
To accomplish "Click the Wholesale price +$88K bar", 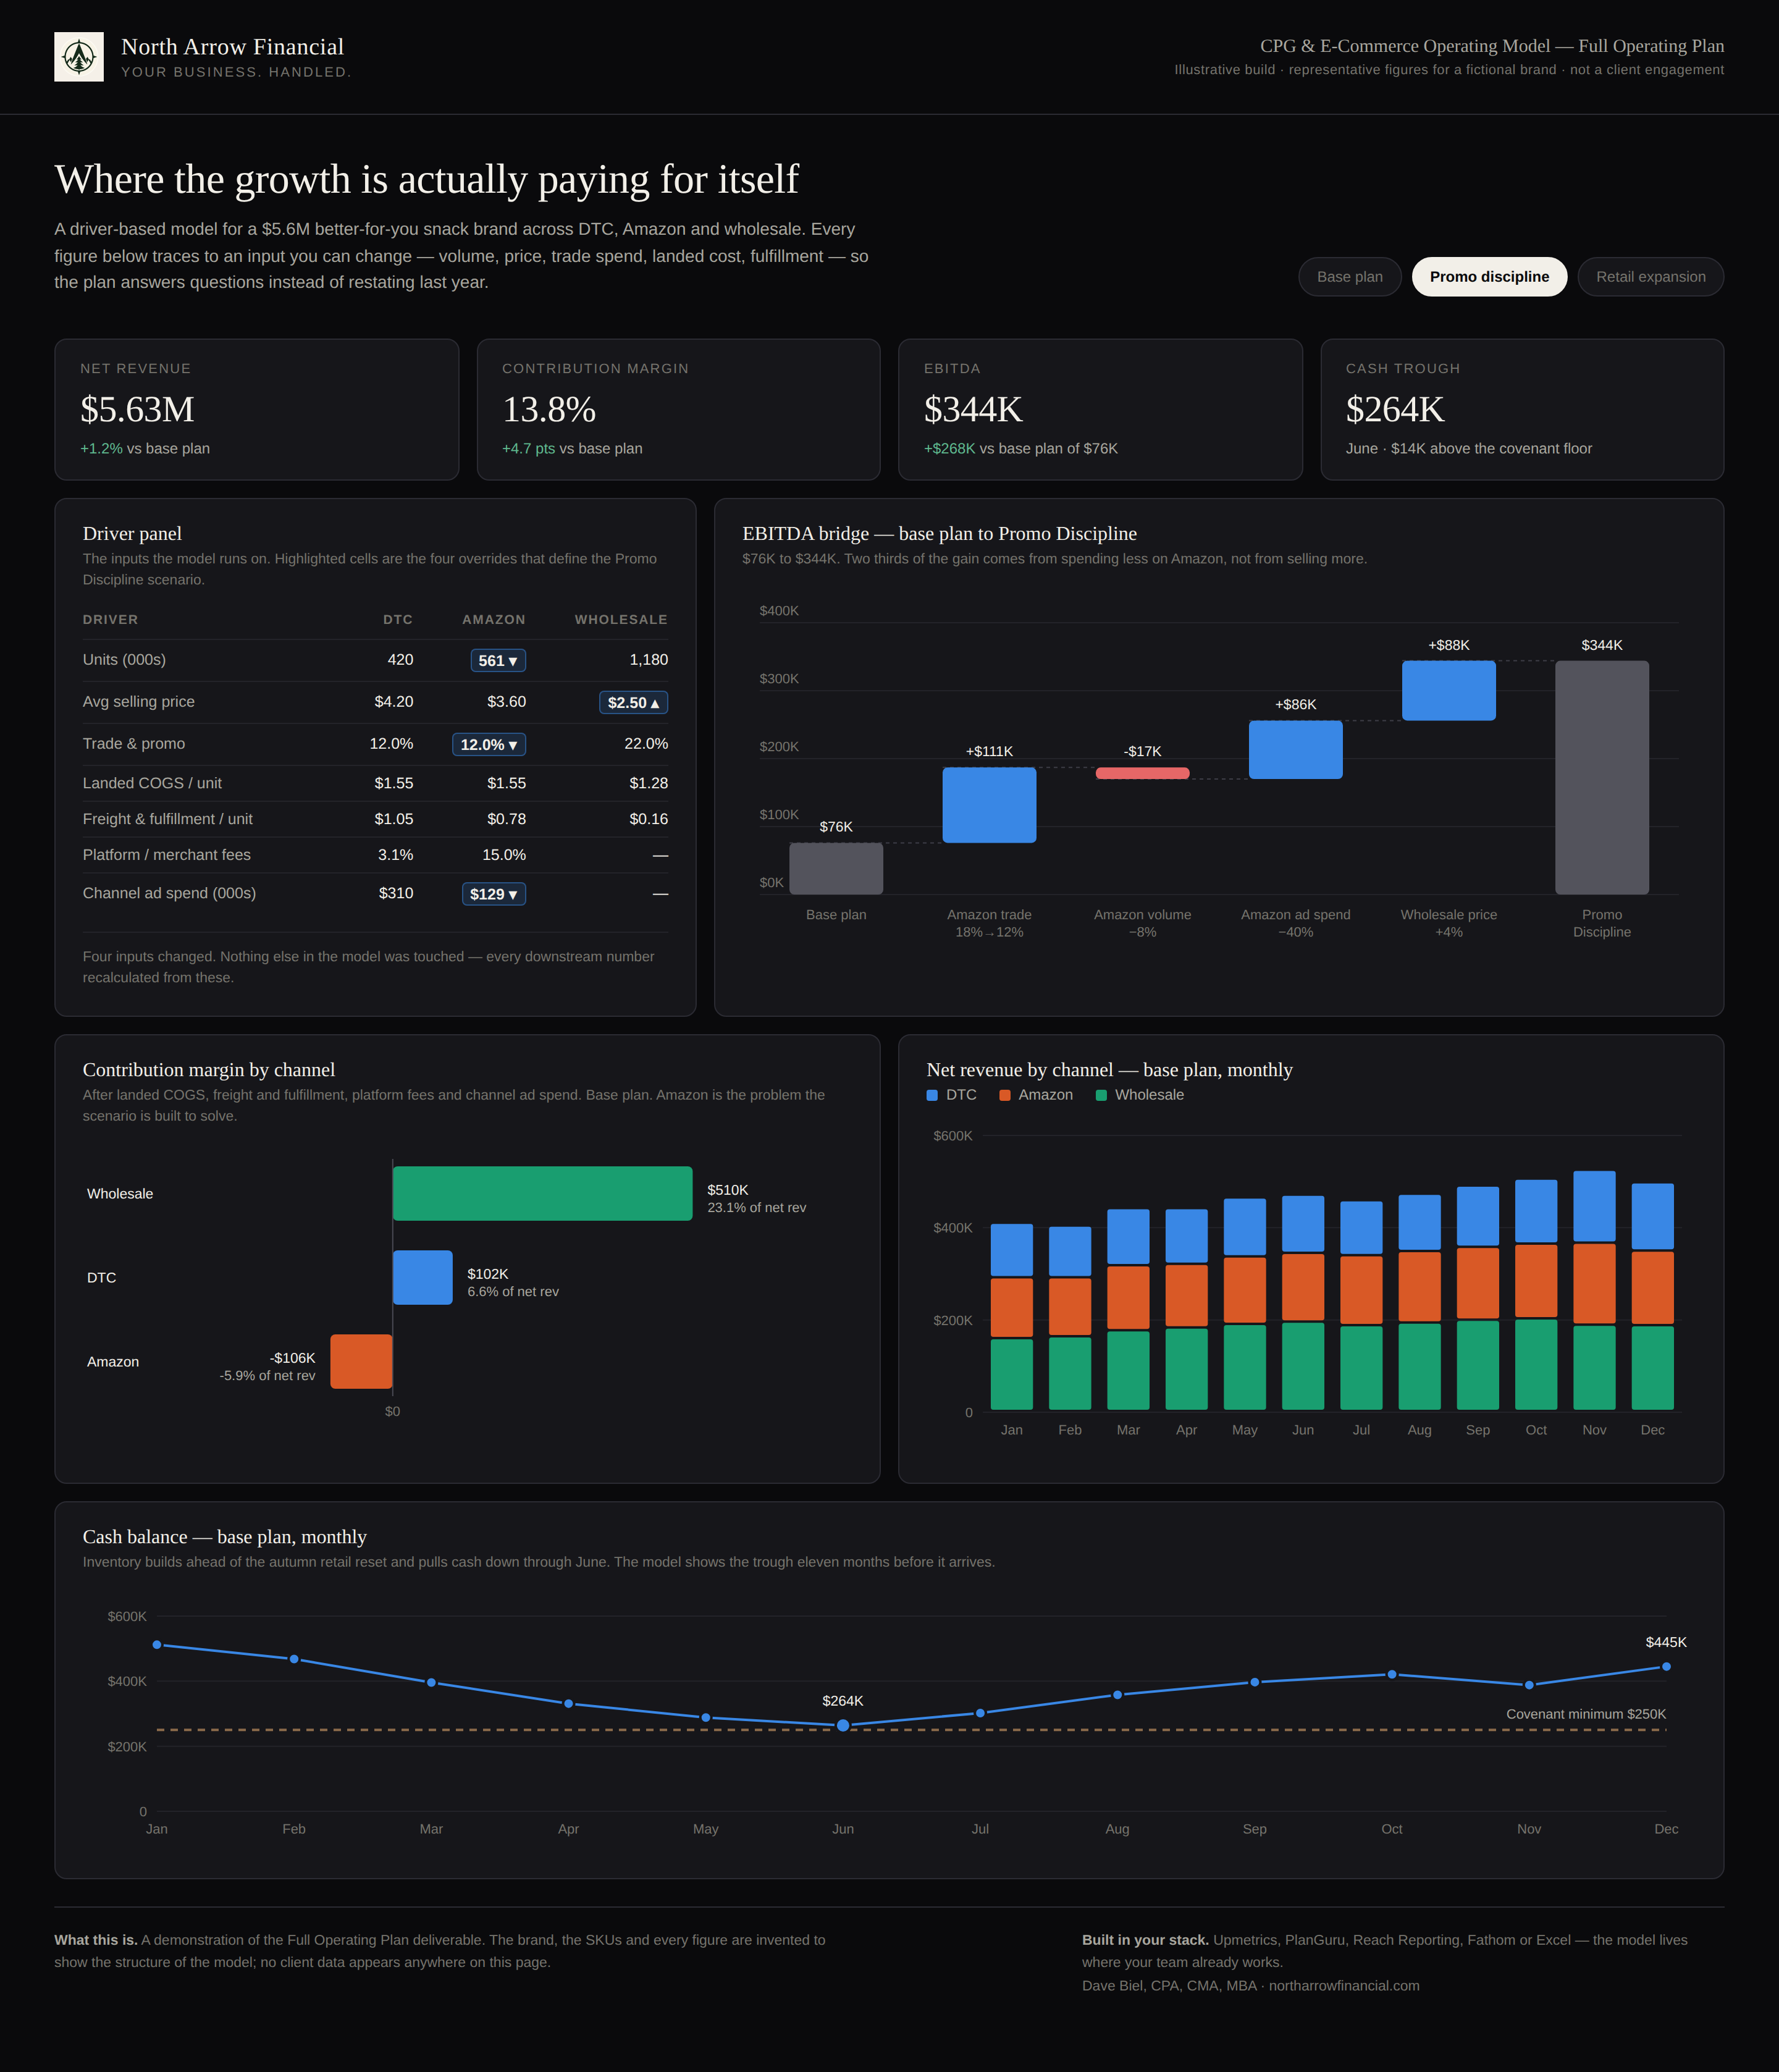I will (1448, 691).
